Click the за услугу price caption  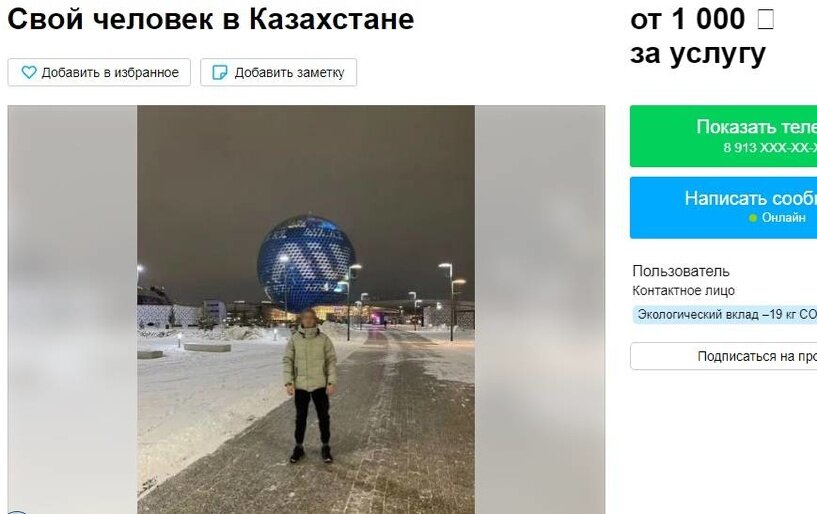click(698, 54)
